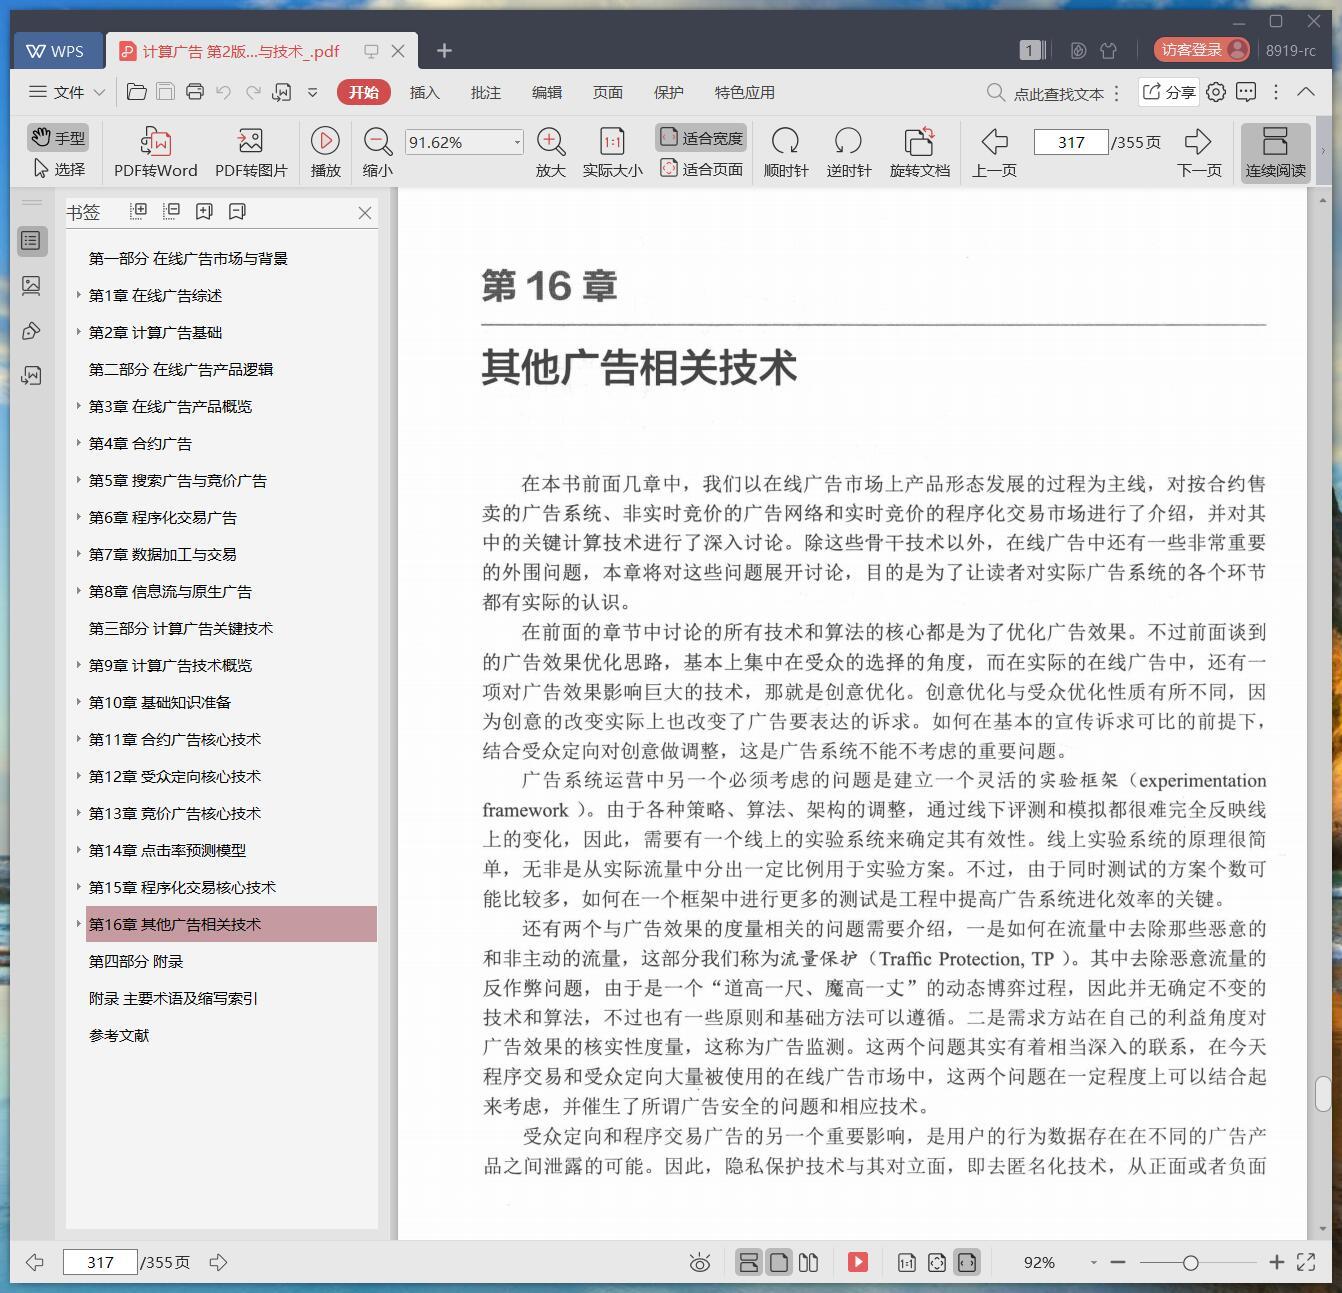This screenshot has width=1342, height=1293.
Task: Open quick access toolbar customize dropdown
Action: pyautogui.click(x=312, y=92)
